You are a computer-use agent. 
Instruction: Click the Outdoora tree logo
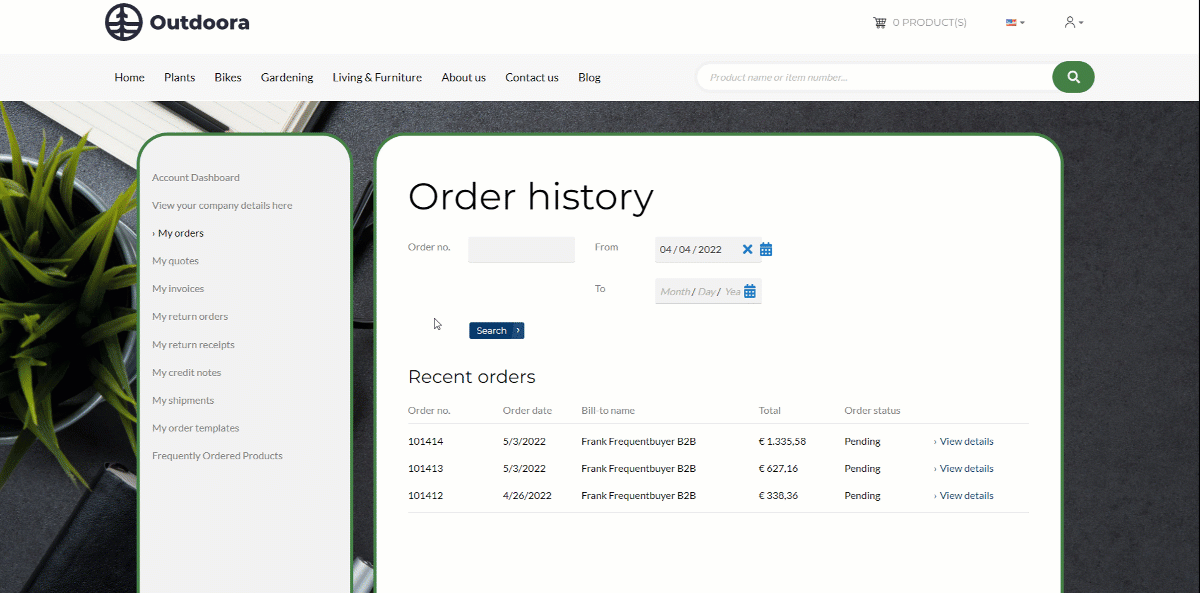pos(123,21)
